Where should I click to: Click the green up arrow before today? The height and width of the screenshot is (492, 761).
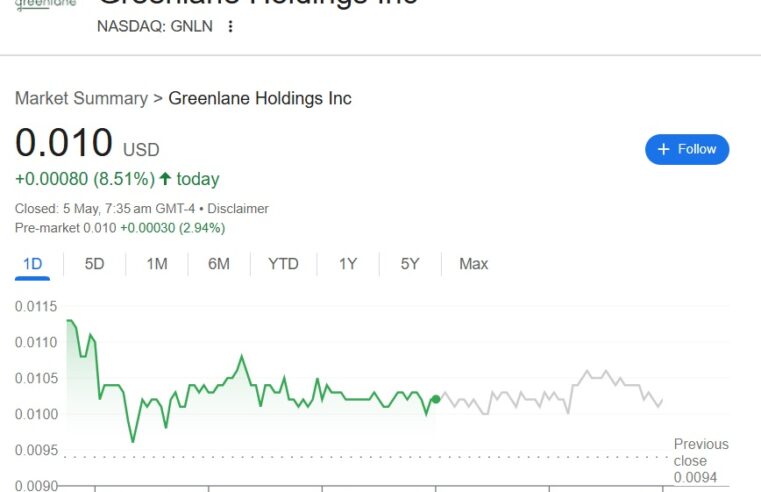[x=165, y=179]
